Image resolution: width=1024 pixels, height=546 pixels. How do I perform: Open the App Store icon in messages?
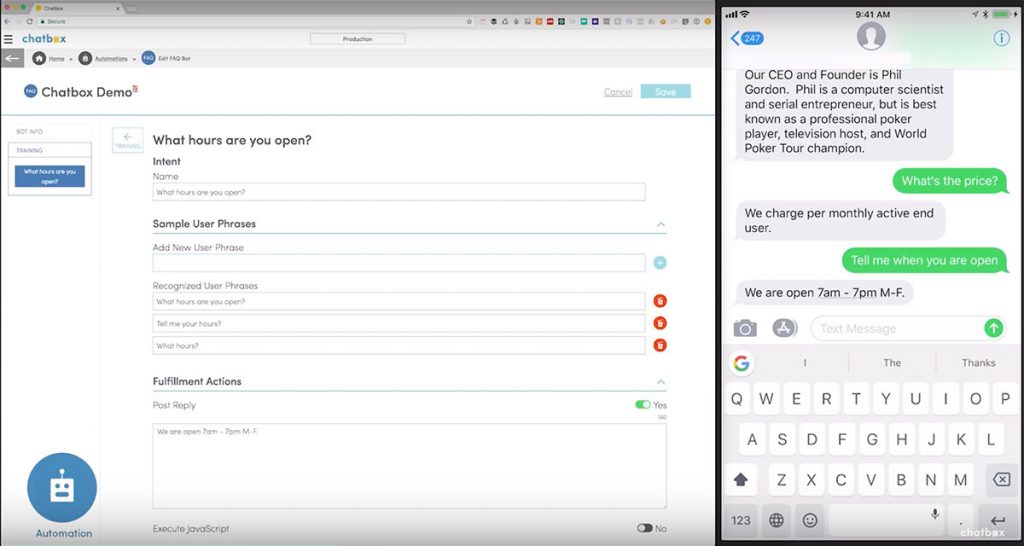point(784,328)
